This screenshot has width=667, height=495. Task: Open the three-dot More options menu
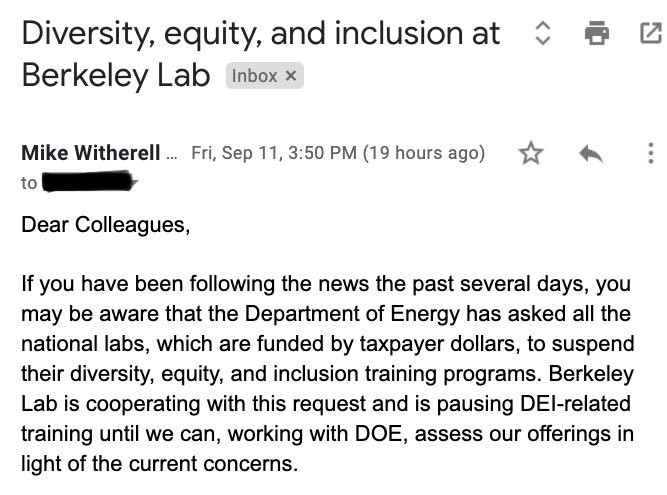650,153
